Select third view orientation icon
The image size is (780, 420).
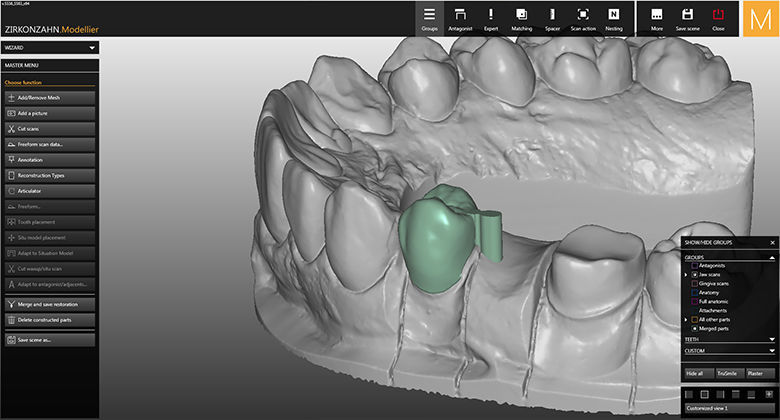coord(720,395)
